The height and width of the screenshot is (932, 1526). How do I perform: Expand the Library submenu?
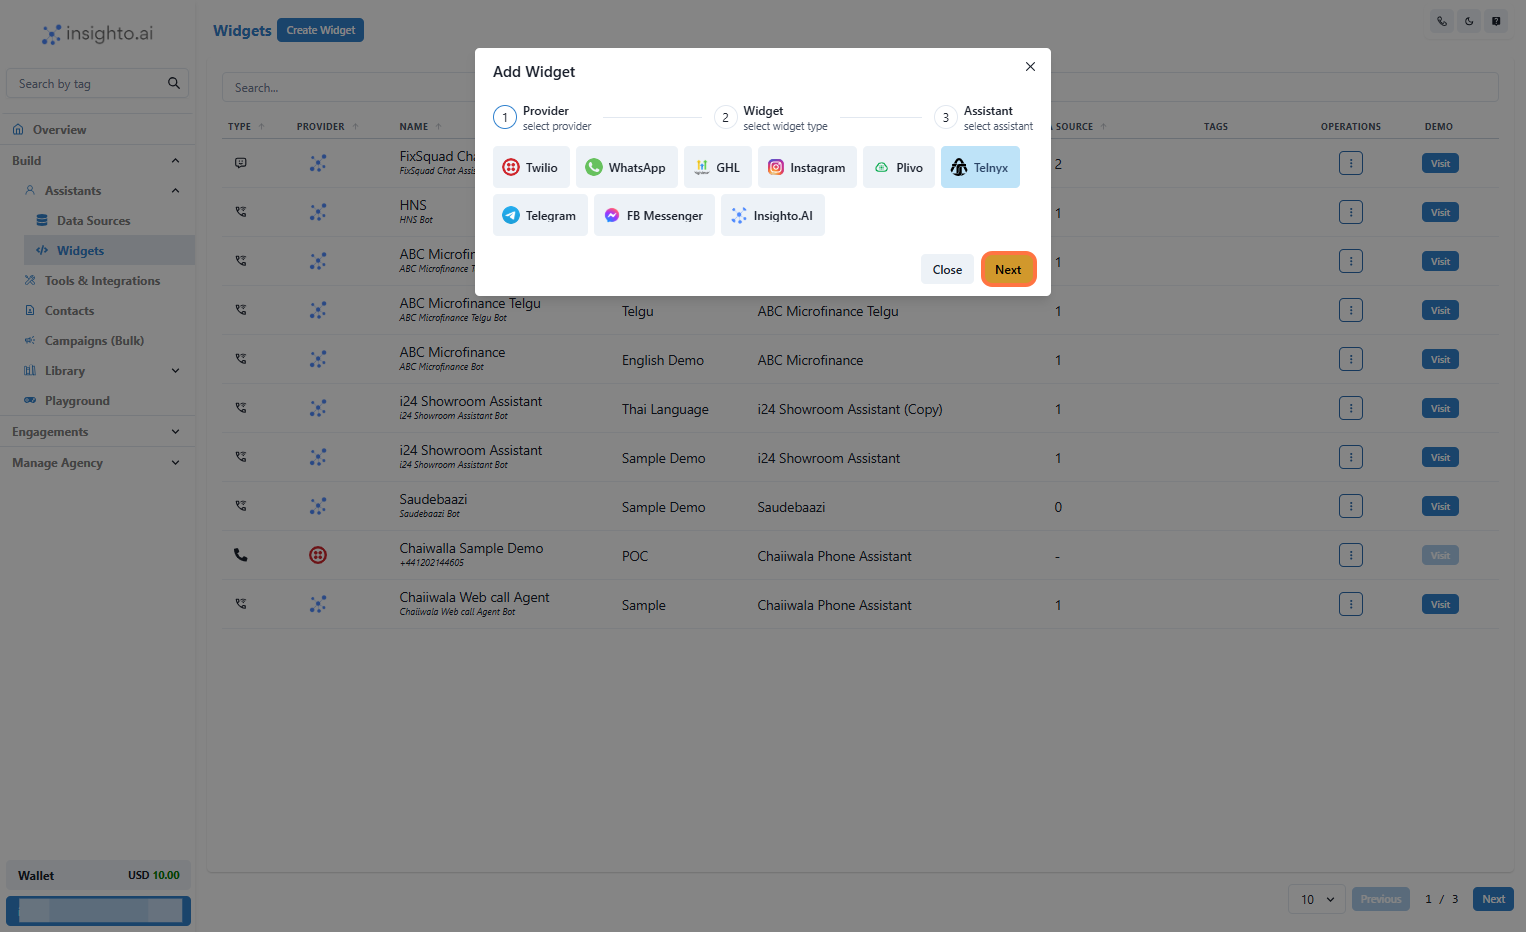pos(102,371)
